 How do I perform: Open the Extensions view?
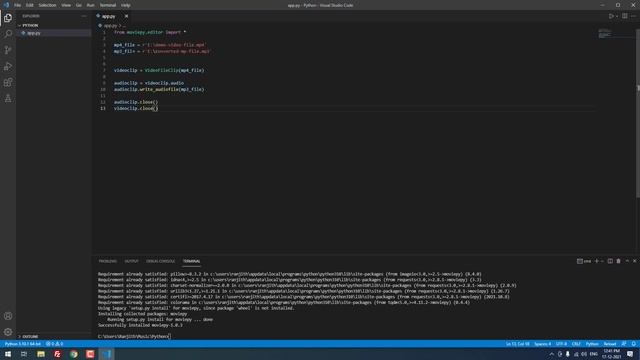coord(8,82)
